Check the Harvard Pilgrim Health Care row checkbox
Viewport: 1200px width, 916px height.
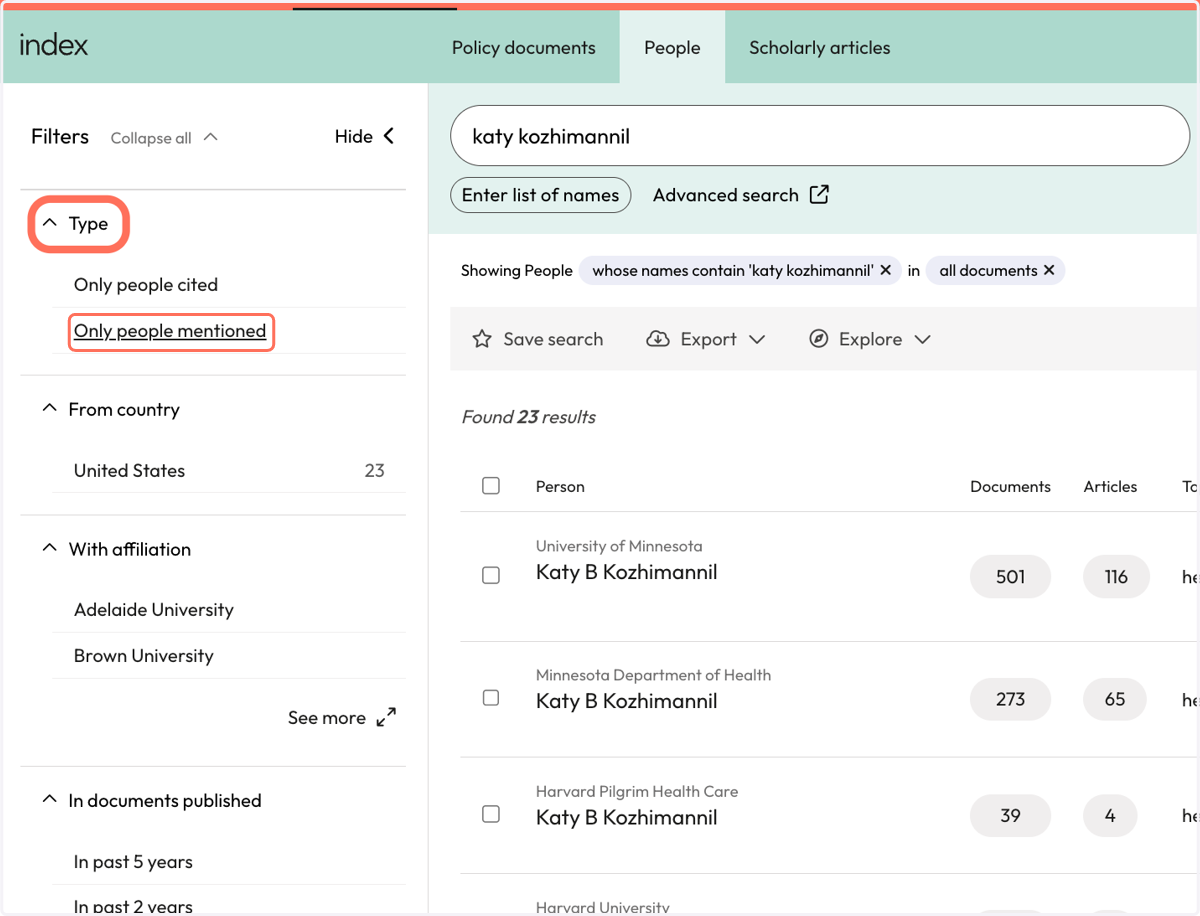(x=491, y=814)
